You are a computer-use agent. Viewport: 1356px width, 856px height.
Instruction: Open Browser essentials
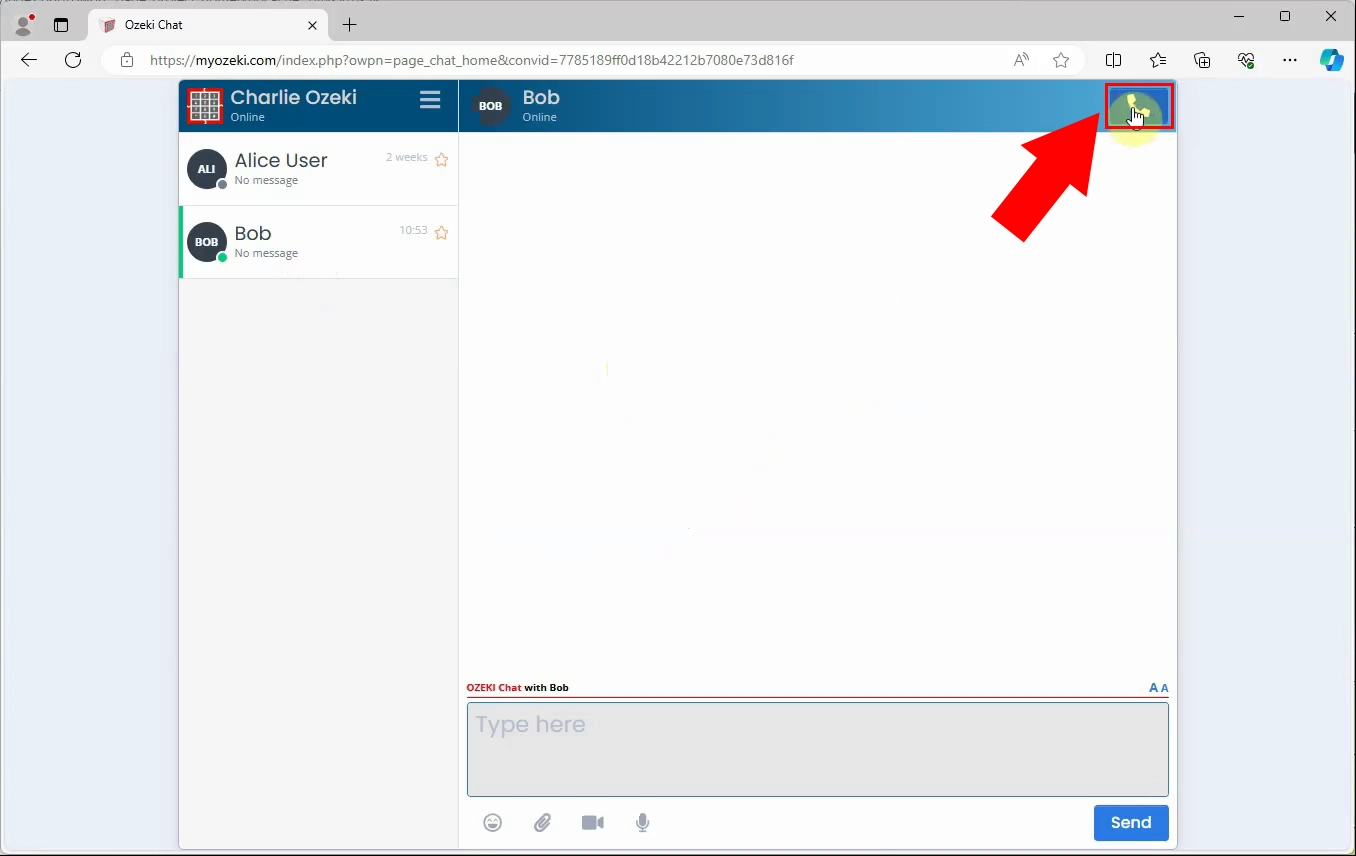(1246, 60)
